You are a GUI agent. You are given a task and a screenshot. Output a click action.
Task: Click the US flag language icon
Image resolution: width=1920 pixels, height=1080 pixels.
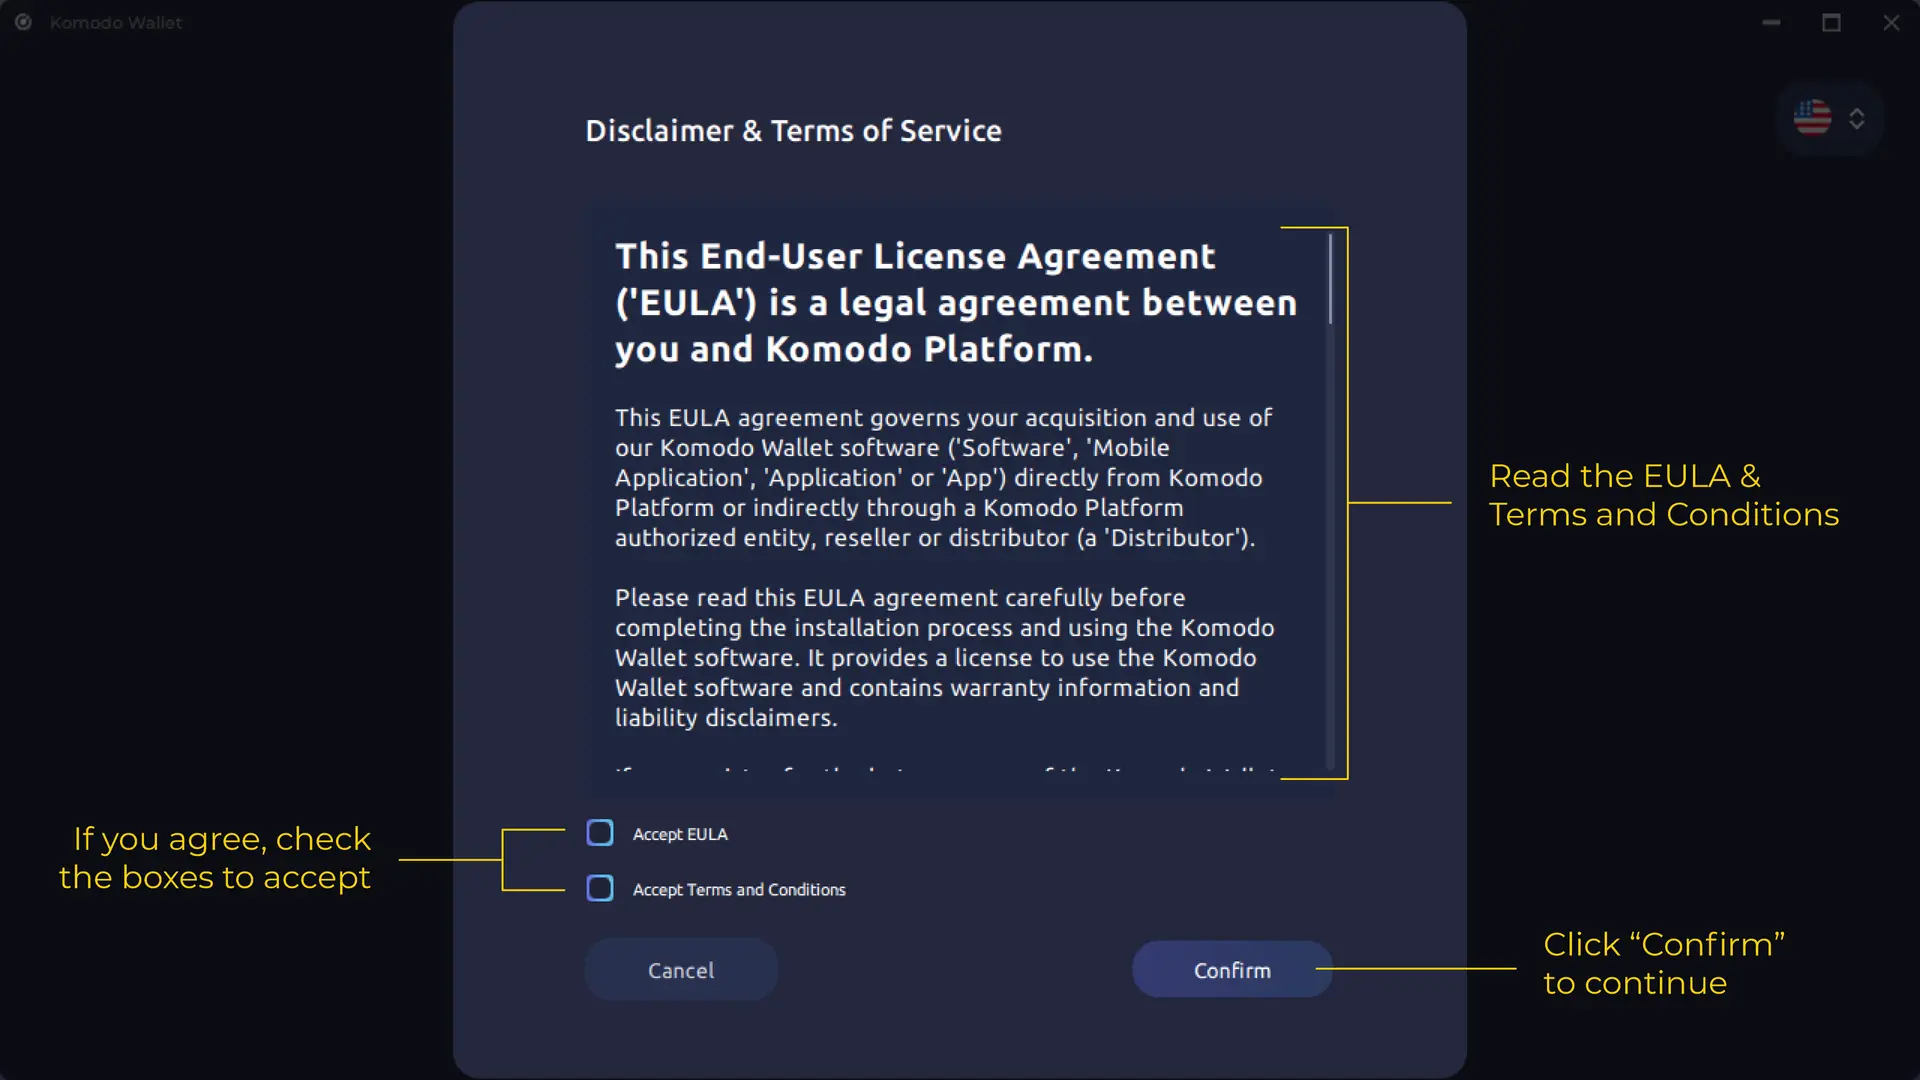click(x=1813, y=117)
